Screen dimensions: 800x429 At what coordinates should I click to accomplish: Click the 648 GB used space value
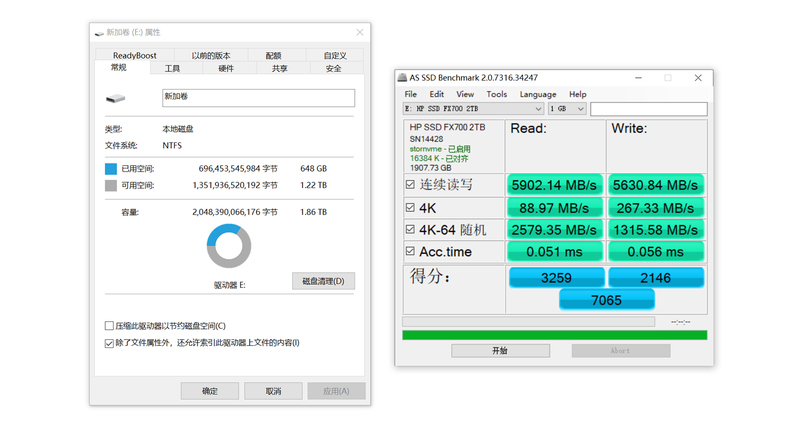[313, 169]
